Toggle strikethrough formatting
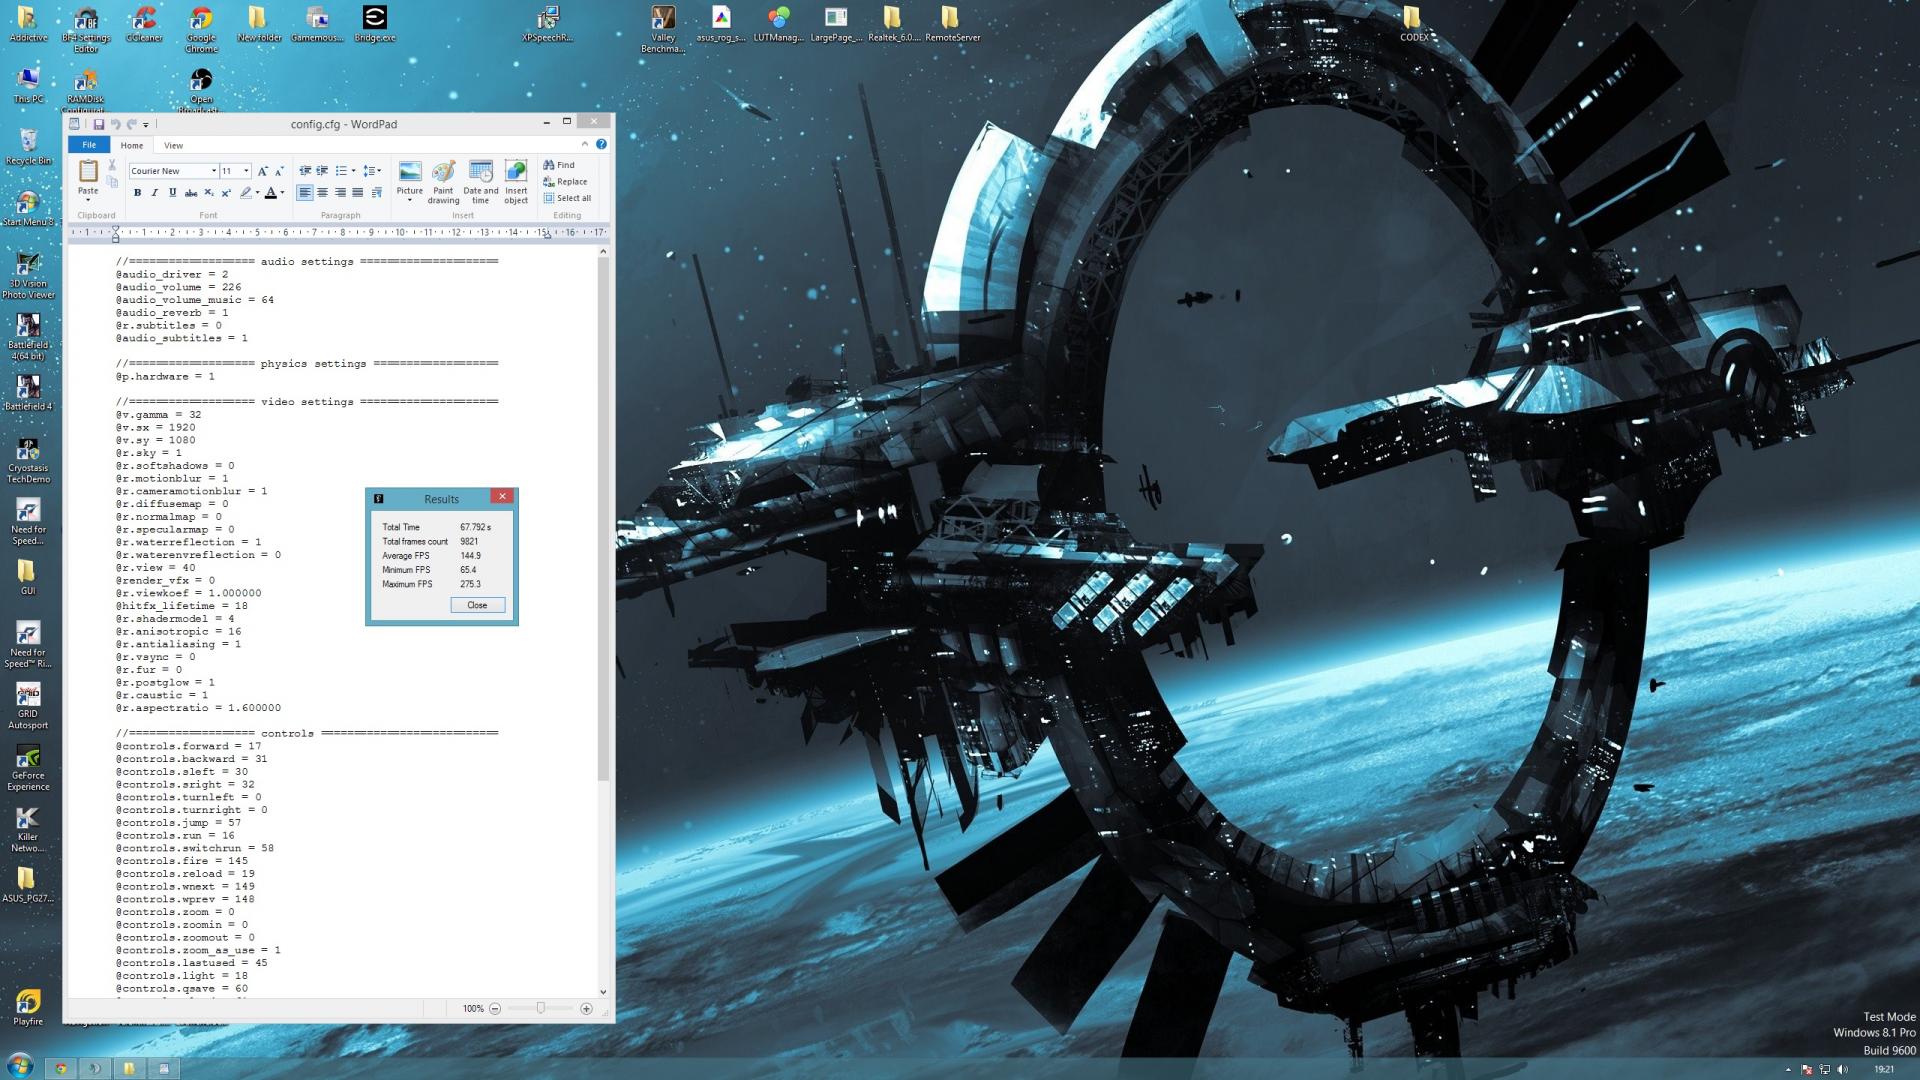The height and width of the screenshot is (1080, 1920). 190,193
